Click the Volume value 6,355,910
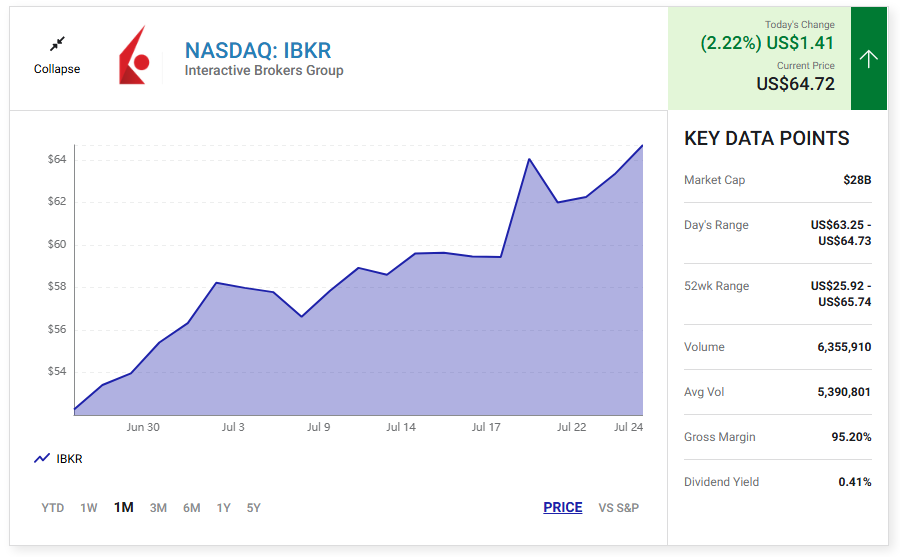Screen dimensions: 900x557 pyautogui.click(x=844, y=347)
